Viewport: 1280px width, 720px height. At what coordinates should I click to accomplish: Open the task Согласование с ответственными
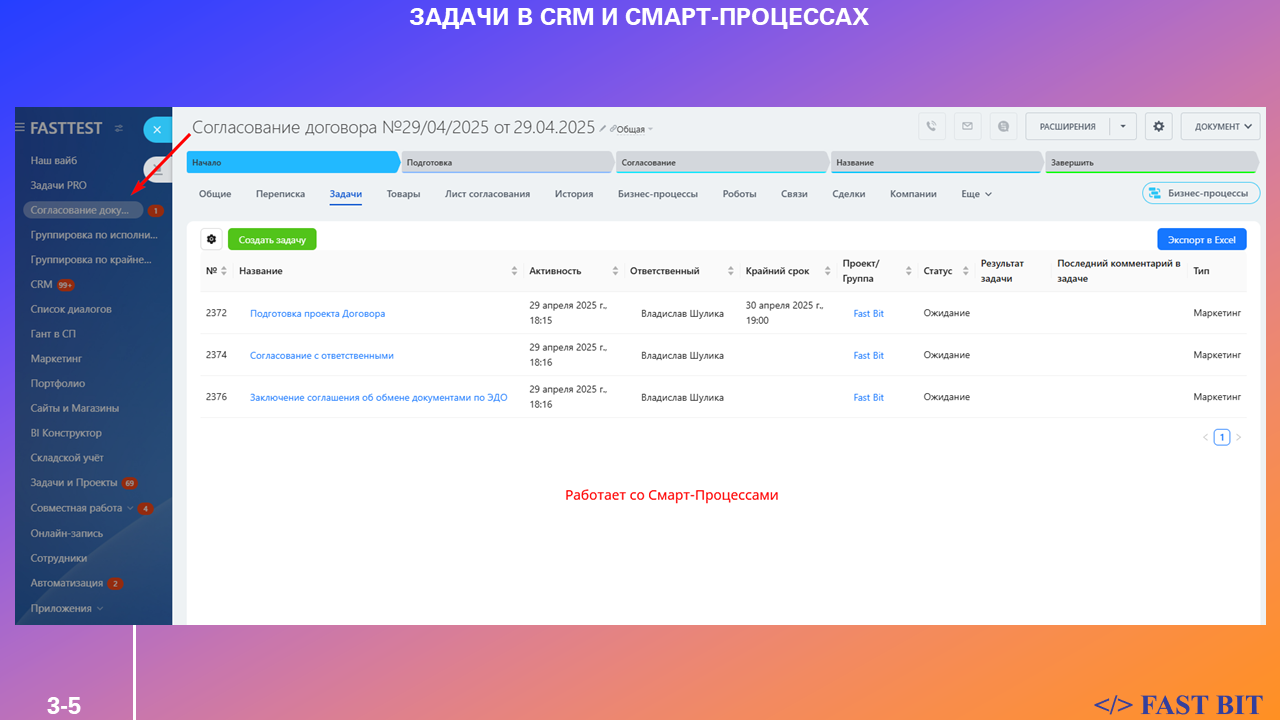(322, 355)
